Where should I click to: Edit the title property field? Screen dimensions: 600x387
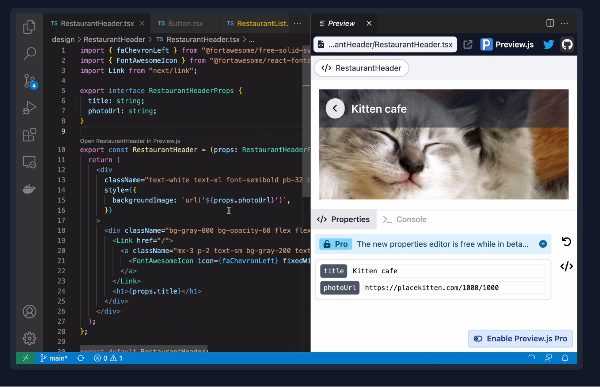coord(448,271)
